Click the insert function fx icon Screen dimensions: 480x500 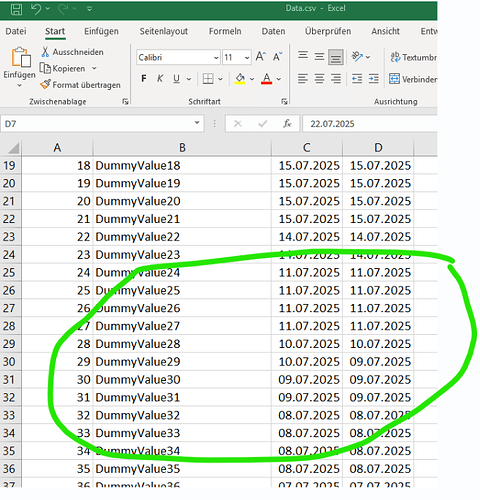287,124
